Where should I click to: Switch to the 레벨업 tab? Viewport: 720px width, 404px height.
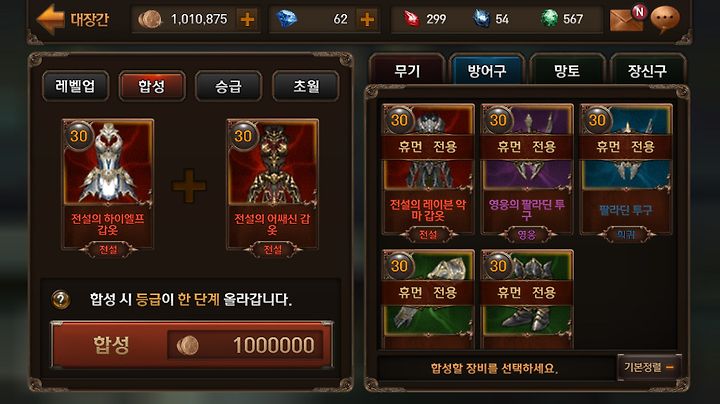(x=75, y=86)
